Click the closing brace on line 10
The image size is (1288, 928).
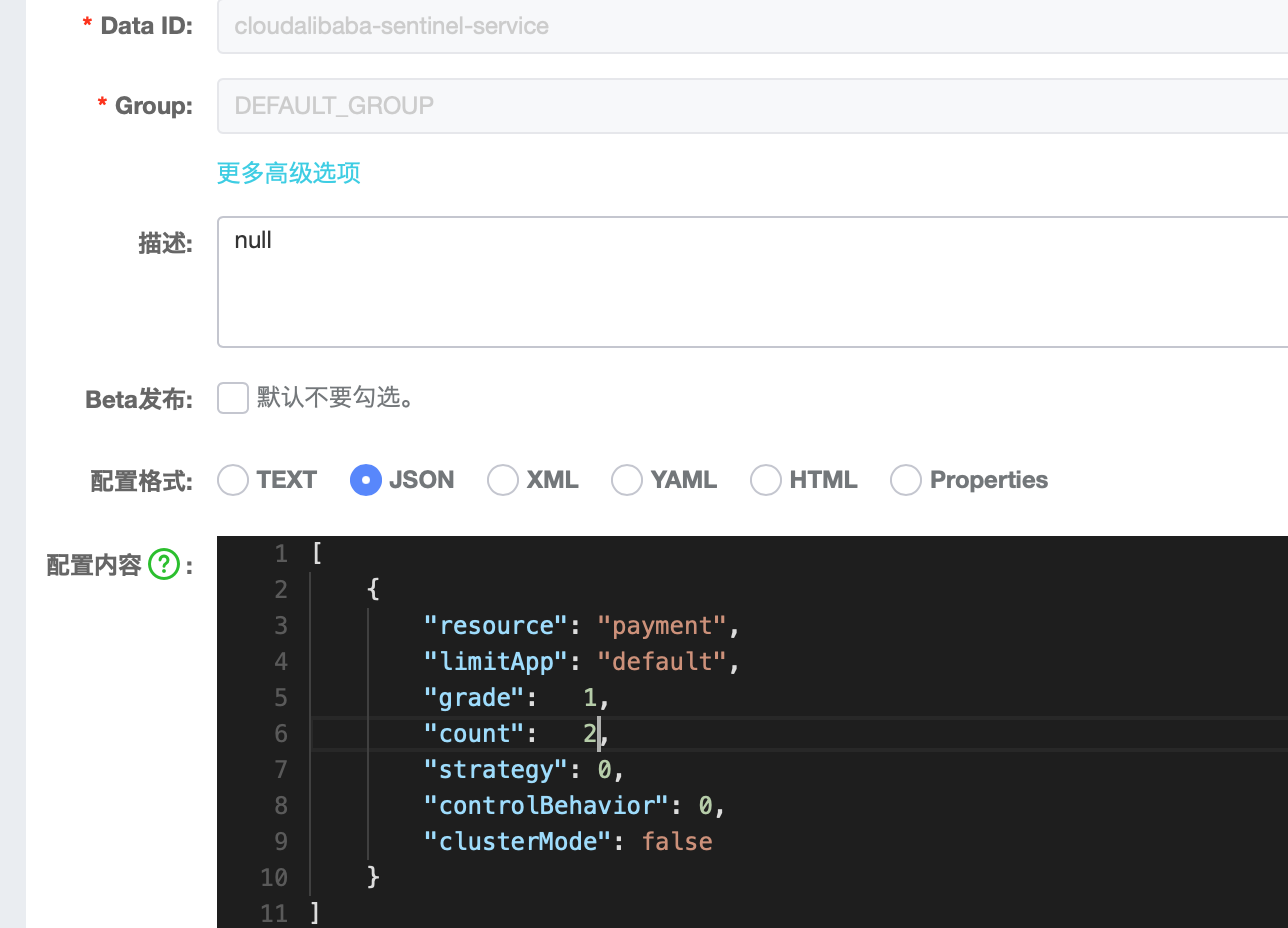(374, 878)
